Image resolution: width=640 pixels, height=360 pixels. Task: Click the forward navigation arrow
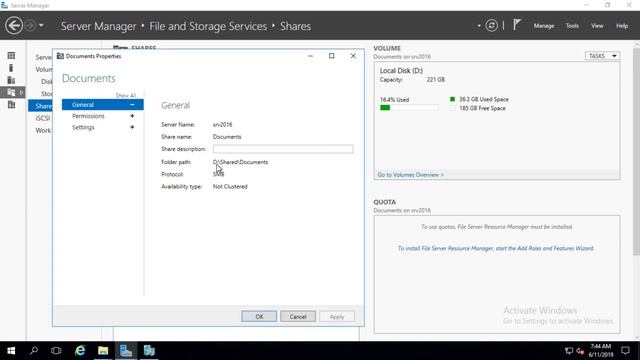(30, 26)
